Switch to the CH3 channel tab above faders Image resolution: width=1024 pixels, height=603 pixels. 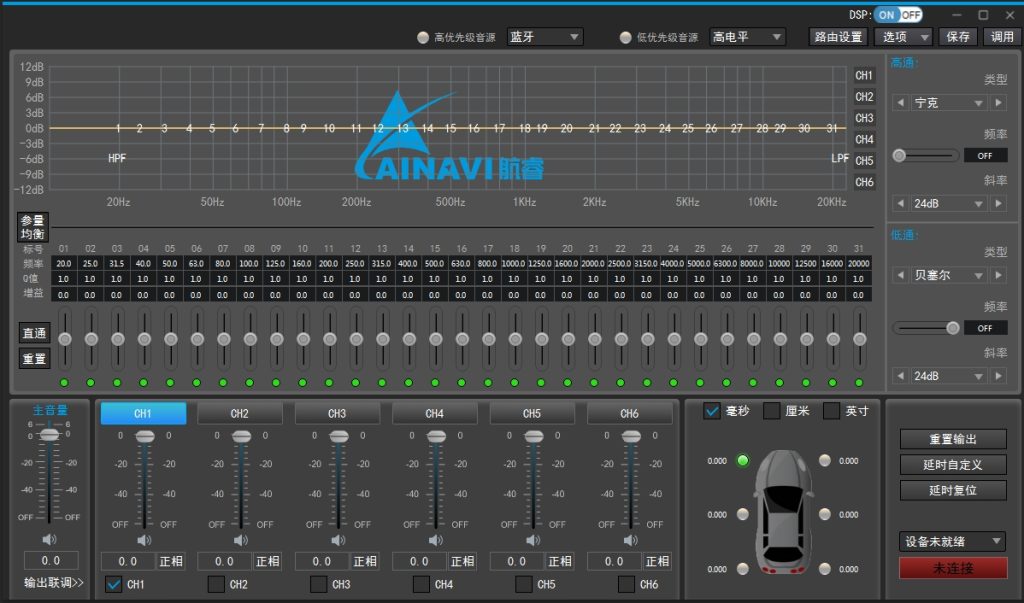tap(337, 414)
